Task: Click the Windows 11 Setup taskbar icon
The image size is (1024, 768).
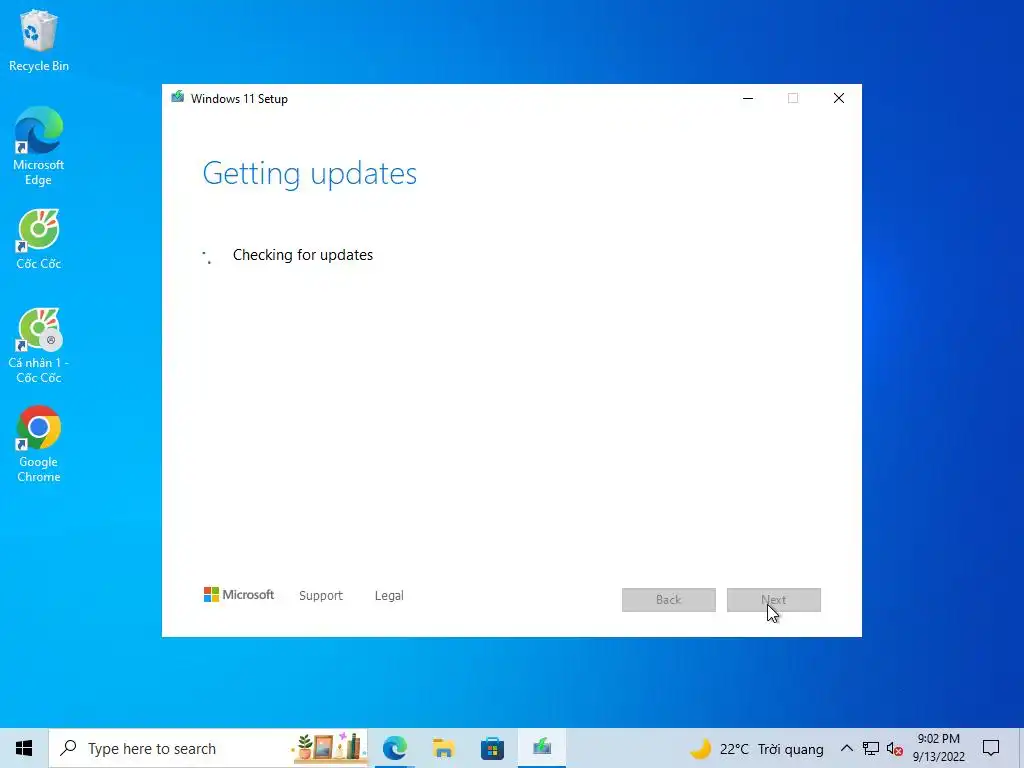Action: point(541,748)
